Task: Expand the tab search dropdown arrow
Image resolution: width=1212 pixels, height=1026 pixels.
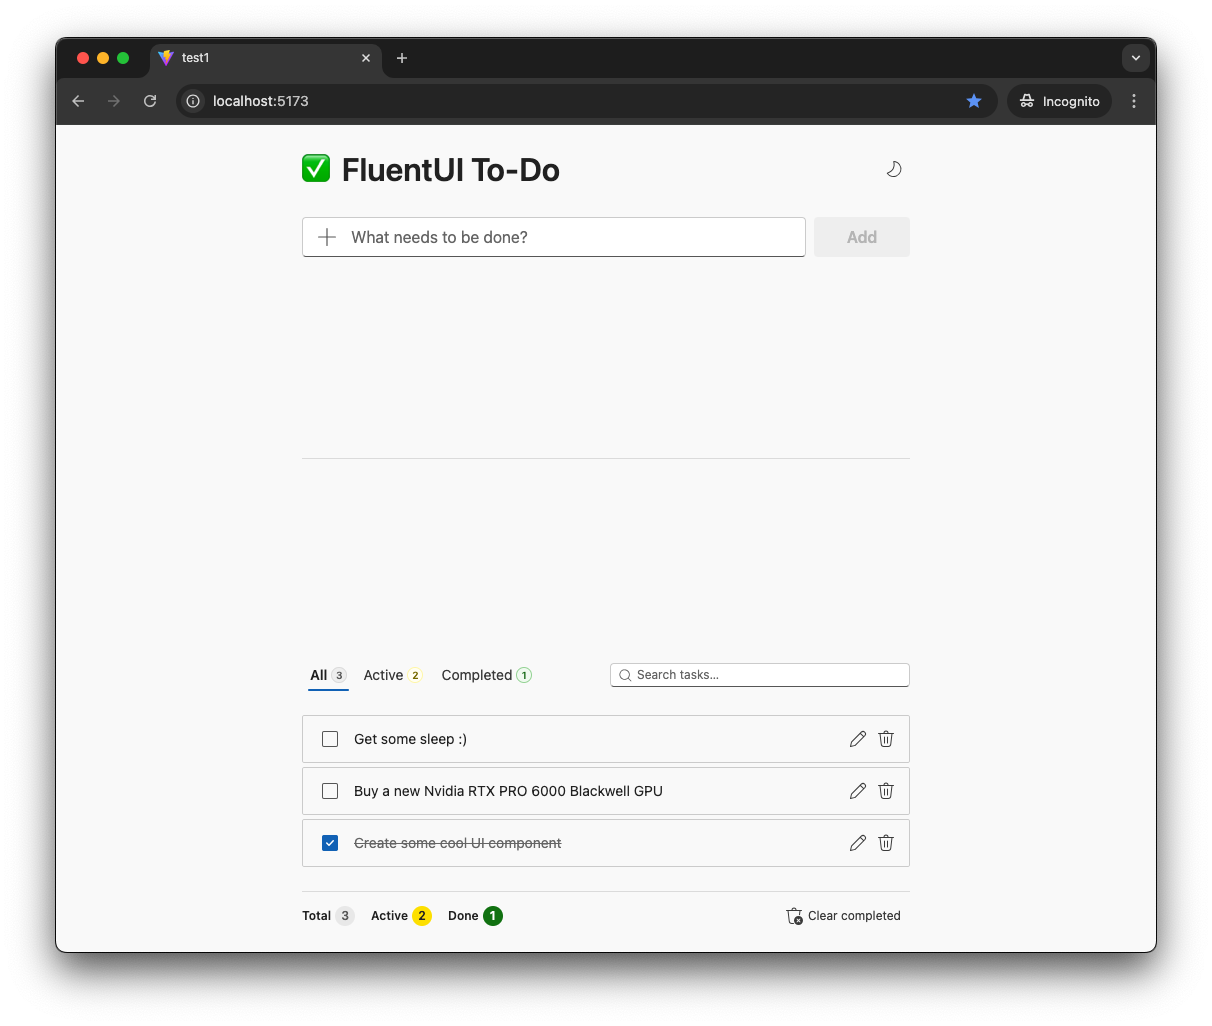Action: point(1136,58)
